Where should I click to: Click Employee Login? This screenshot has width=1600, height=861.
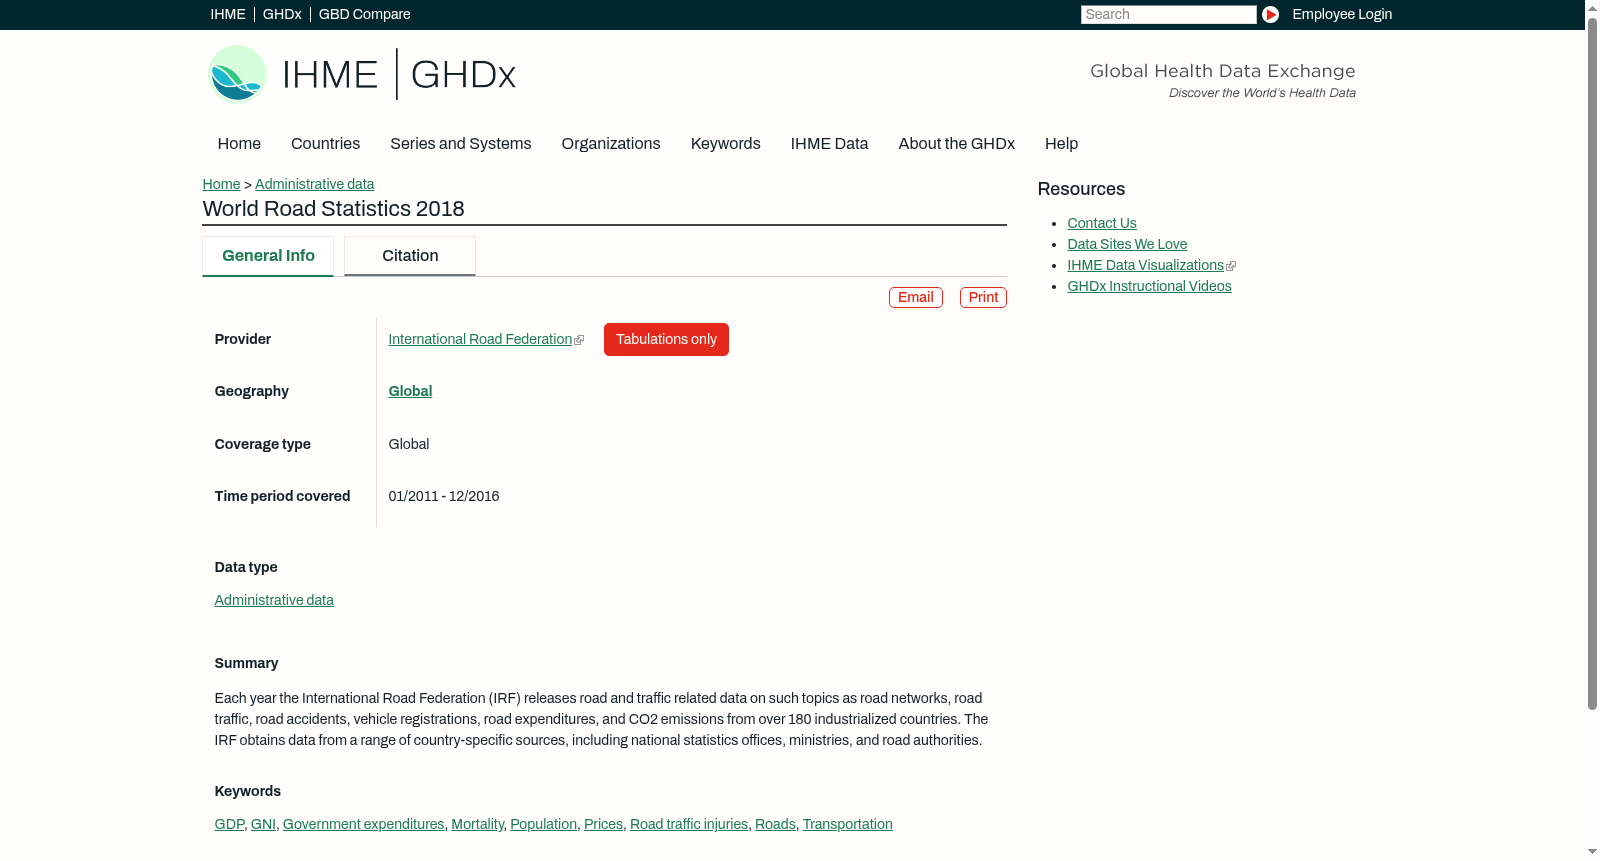1342,14
